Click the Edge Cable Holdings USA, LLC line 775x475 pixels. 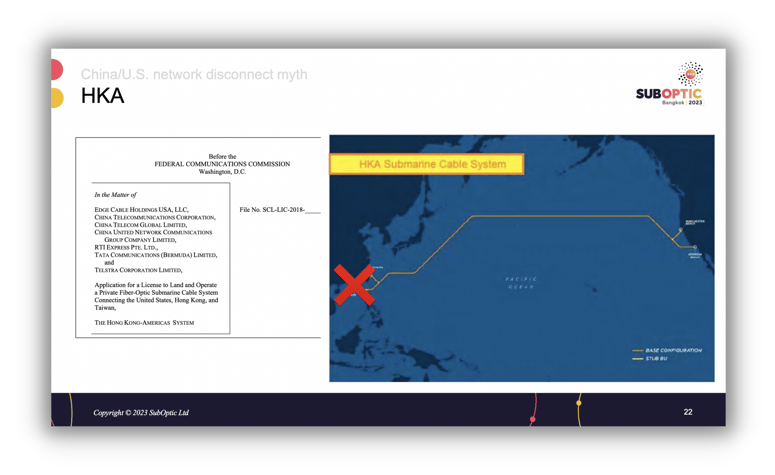coord(141,210)
